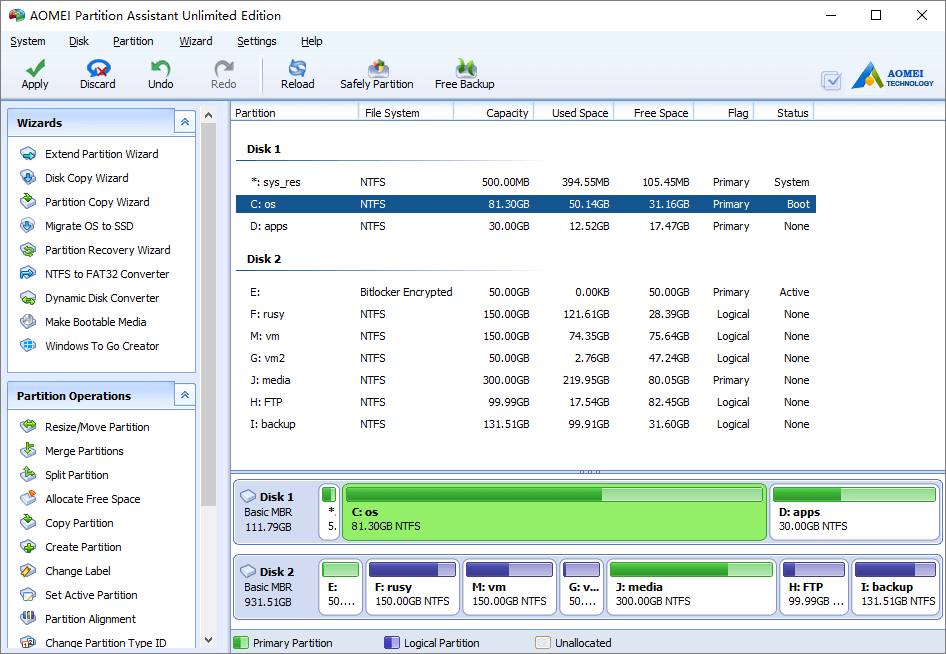Viewport: 946px width, 654px height.
Task: Sort by Capacity column header
Action: (494, 113)
